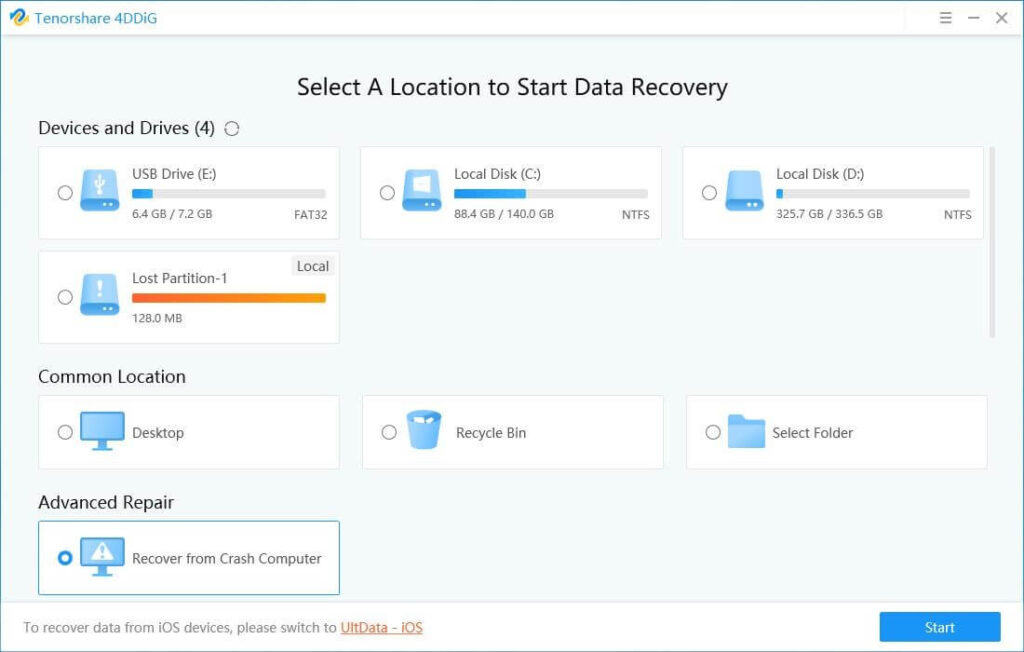This screenshot has height=652, width=1024.
Task: Open the UltData - iOS link
Action: [381, 627]
